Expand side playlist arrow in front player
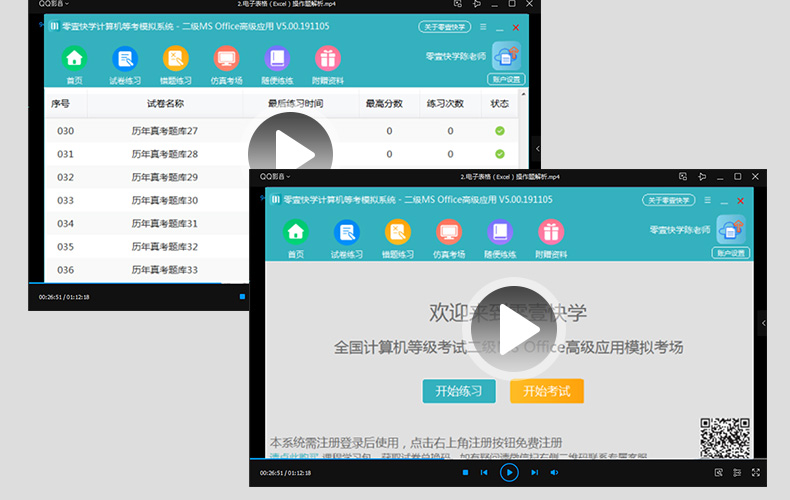790x500 pixels. tap(763, 323)
